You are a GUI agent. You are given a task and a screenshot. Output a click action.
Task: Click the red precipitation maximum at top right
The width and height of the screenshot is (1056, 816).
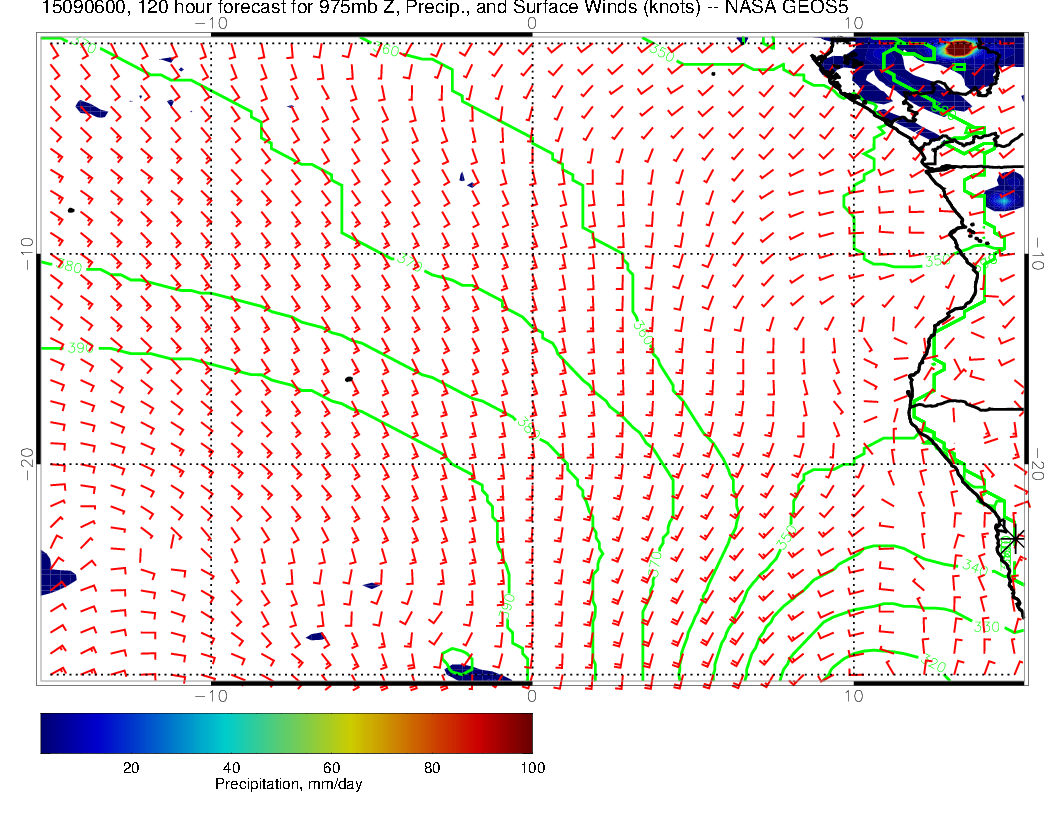point(962,47)
